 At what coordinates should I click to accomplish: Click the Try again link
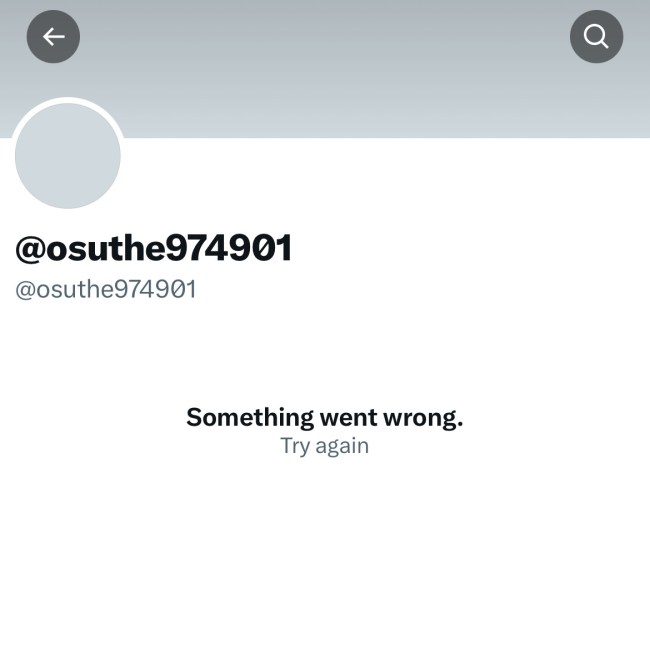pyautogui.click(x=324, y=446)
